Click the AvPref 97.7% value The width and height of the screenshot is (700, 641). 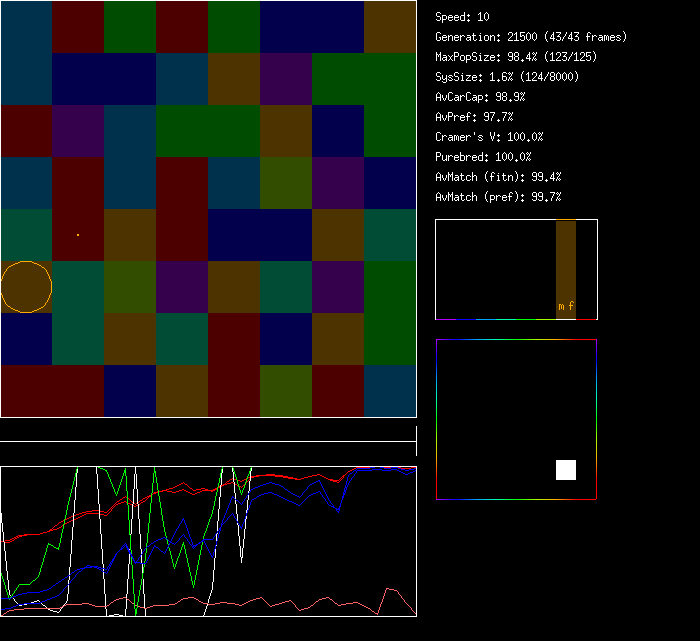click(474, 117)
